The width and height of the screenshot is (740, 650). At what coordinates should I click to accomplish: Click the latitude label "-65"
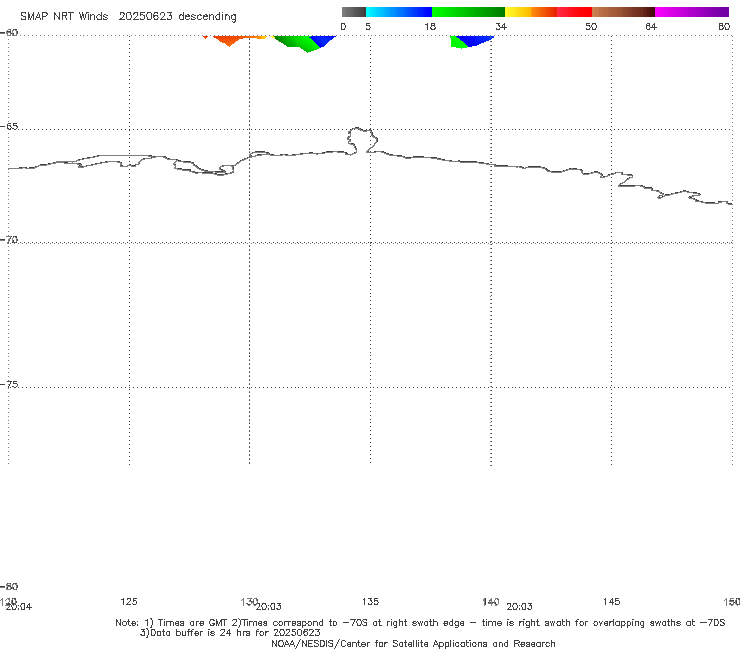pyautogui.click(x=9, y=127)
